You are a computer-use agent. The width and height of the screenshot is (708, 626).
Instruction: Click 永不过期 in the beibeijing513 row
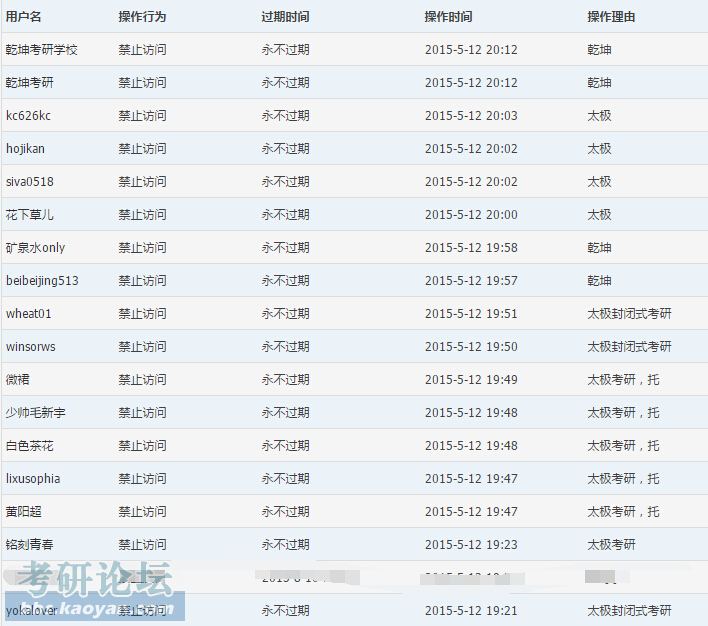(x=285, y=280)
